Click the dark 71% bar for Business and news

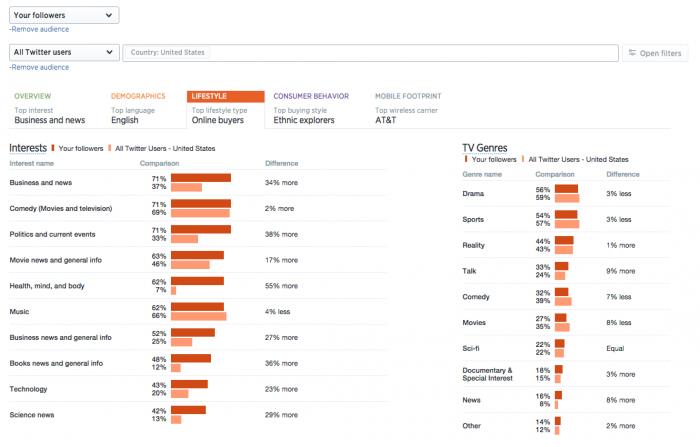click(201, 178)
